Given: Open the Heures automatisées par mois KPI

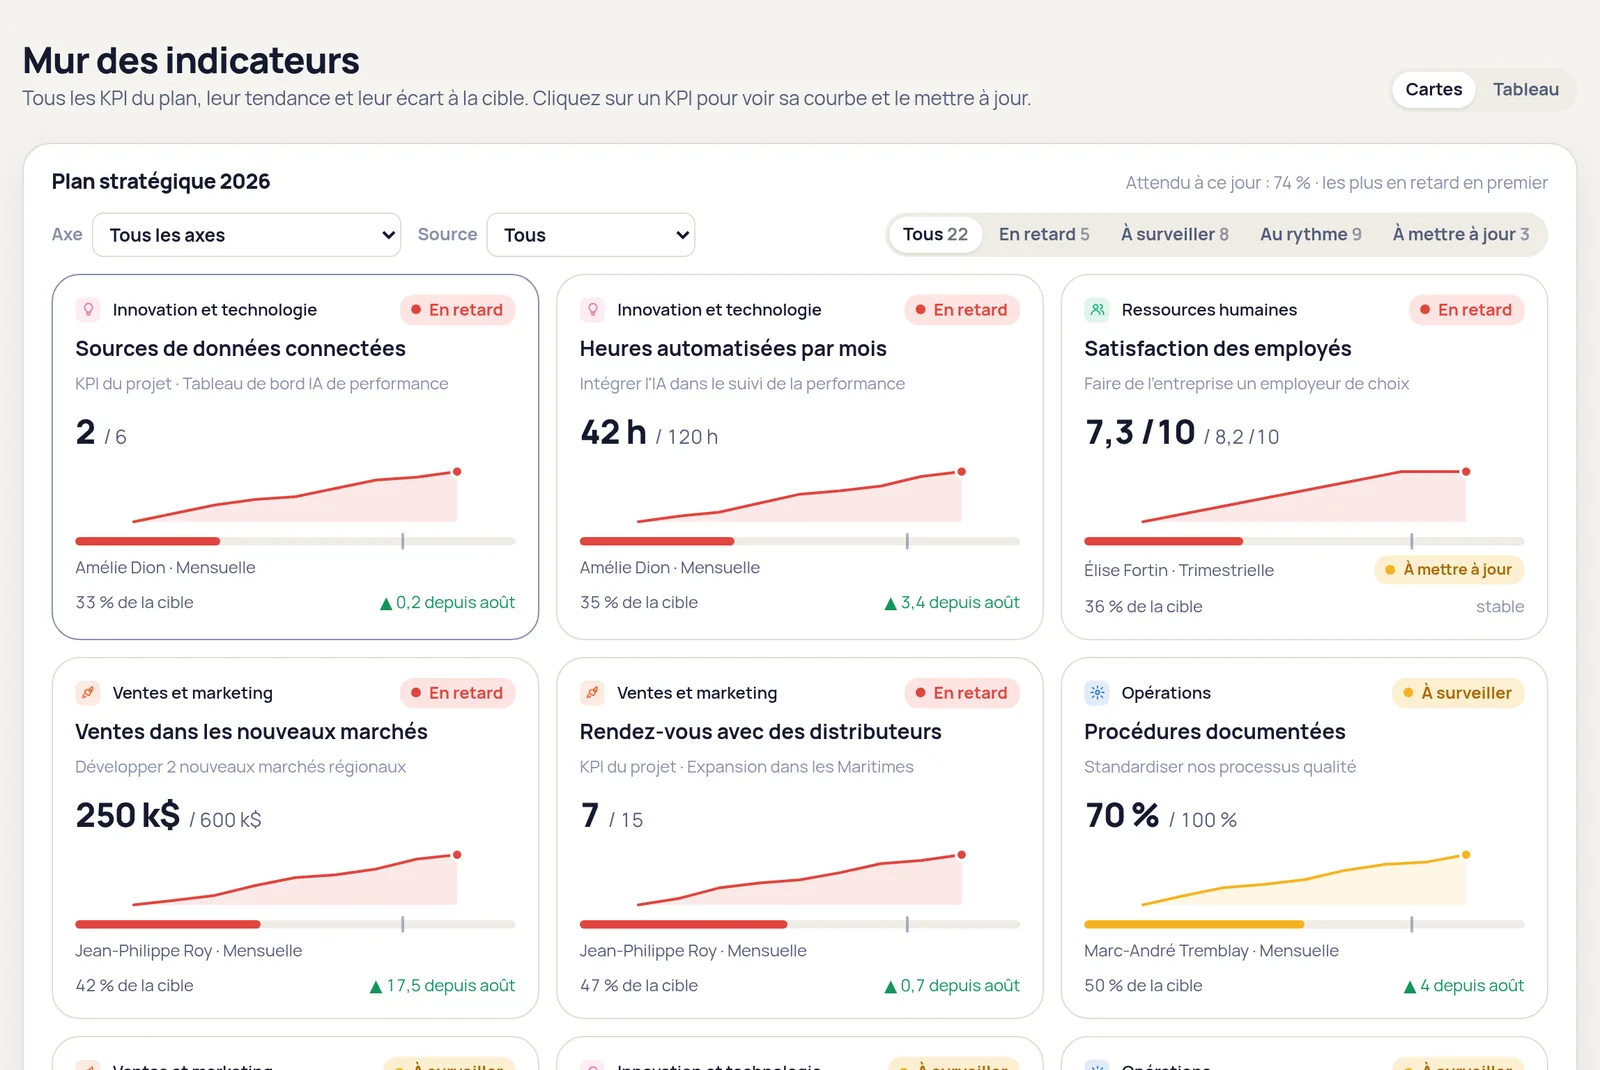Looking at the screenshot, I should point(800,457).
